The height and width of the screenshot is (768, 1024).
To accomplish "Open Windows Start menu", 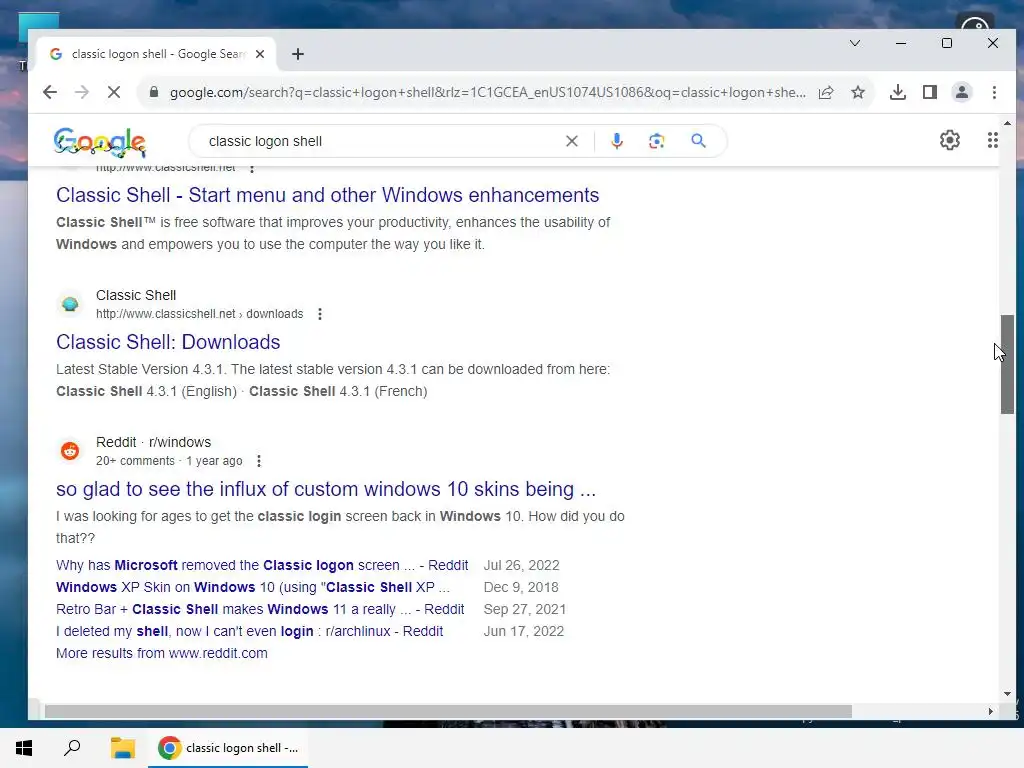I will click(x=24, y=748).
